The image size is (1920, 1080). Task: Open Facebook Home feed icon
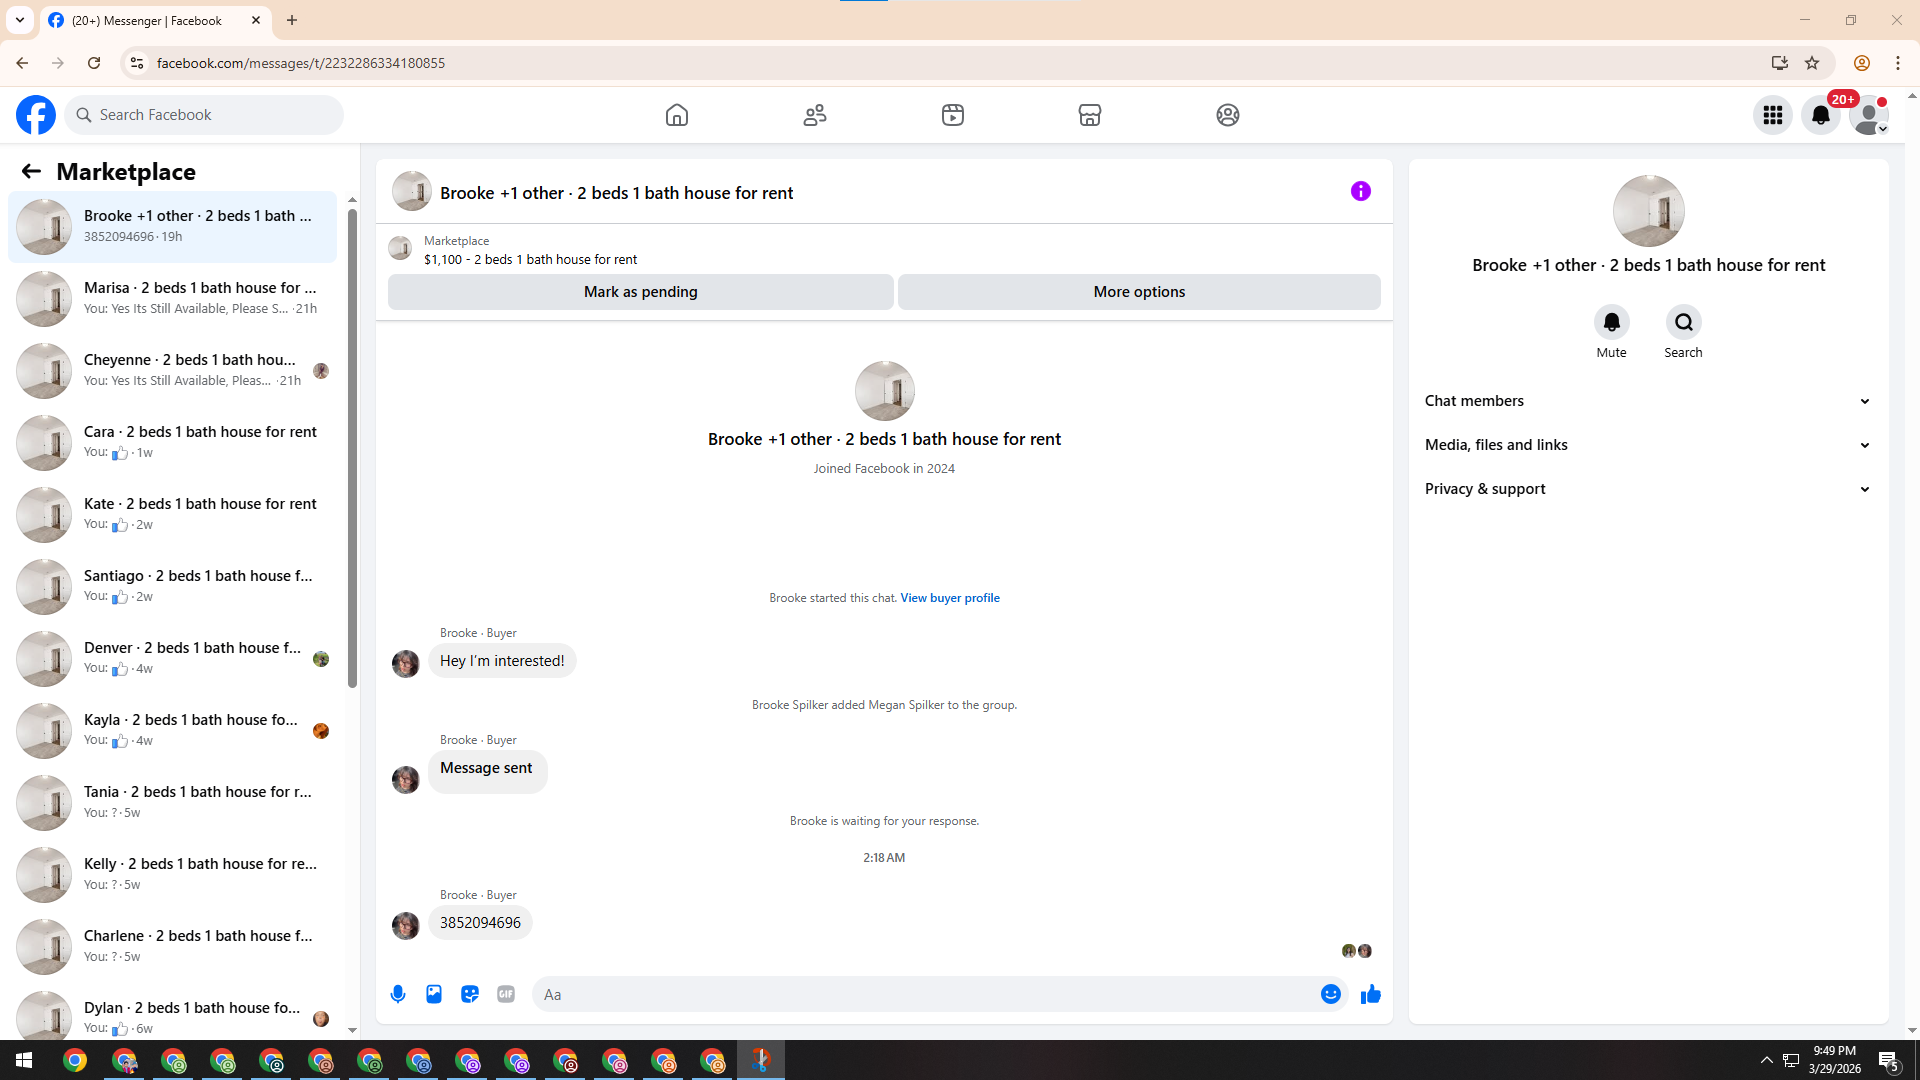coord(677,115)
